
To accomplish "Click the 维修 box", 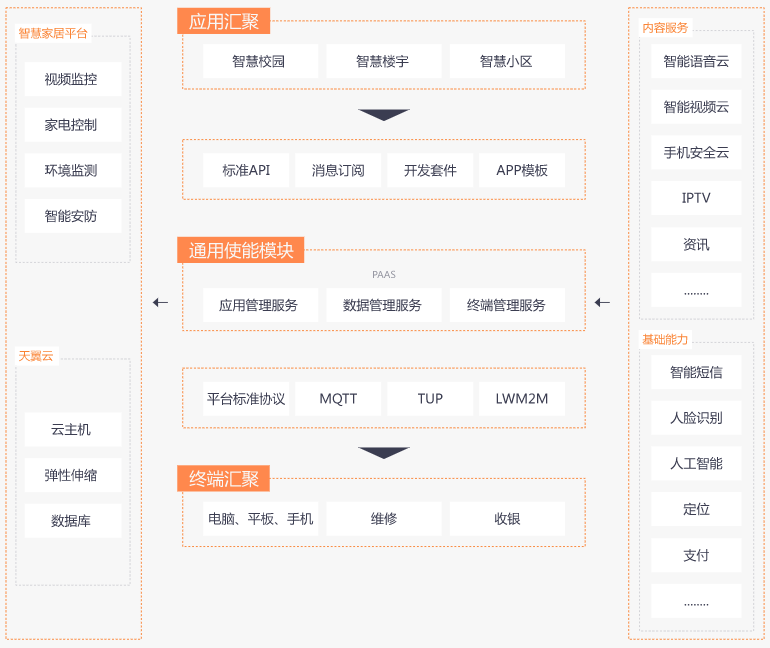I will (x=384, y=519).
